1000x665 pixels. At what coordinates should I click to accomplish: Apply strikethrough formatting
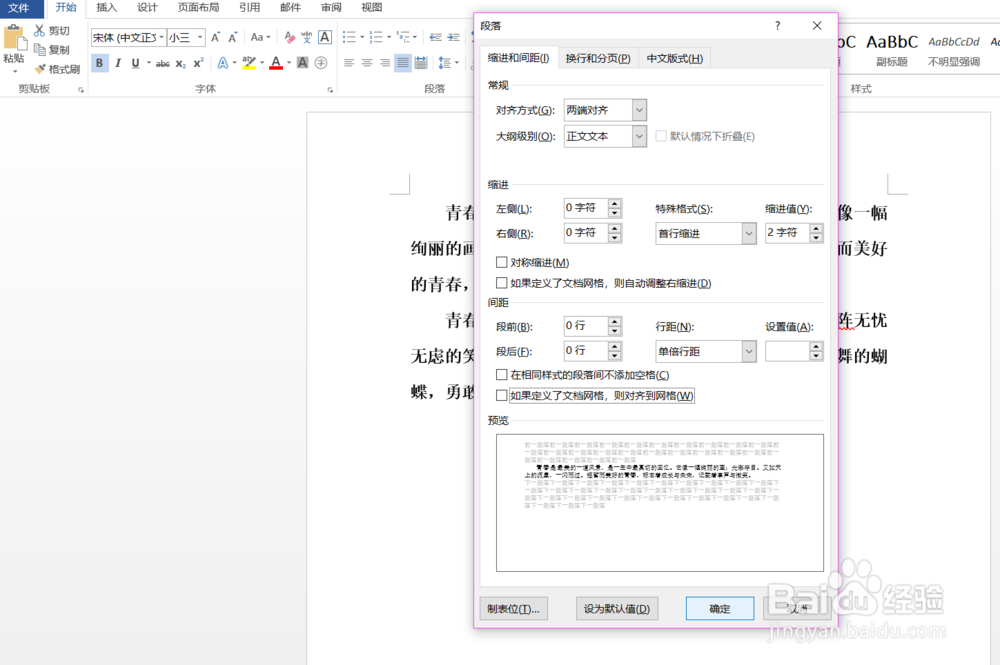(161, 63)
